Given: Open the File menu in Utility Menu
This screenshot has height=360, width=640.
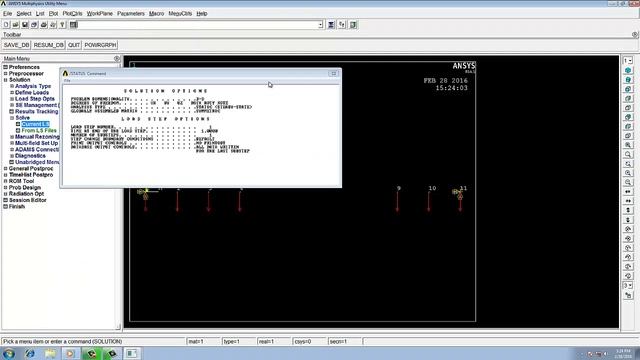Looking at the screenshot, I should [7, 13].
